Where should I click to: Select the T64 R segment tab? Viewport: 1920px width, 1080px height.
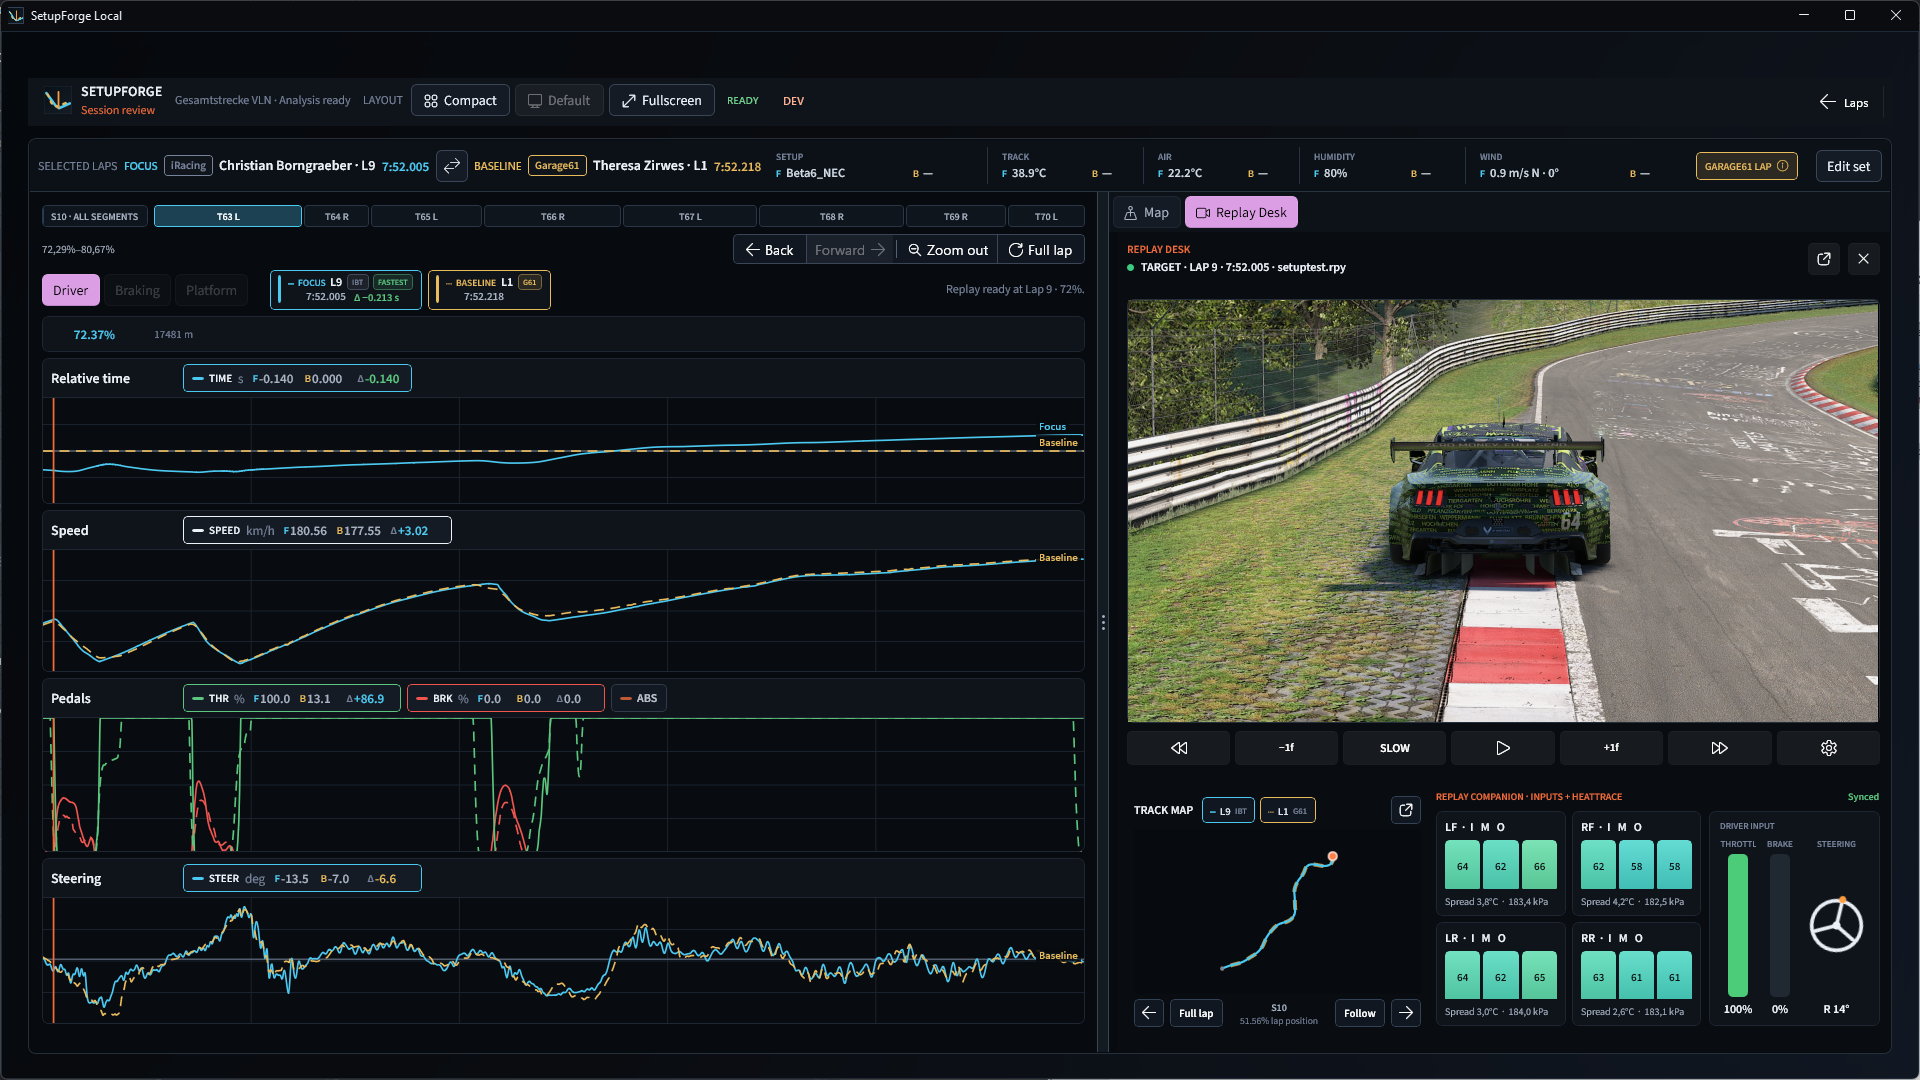337,216
